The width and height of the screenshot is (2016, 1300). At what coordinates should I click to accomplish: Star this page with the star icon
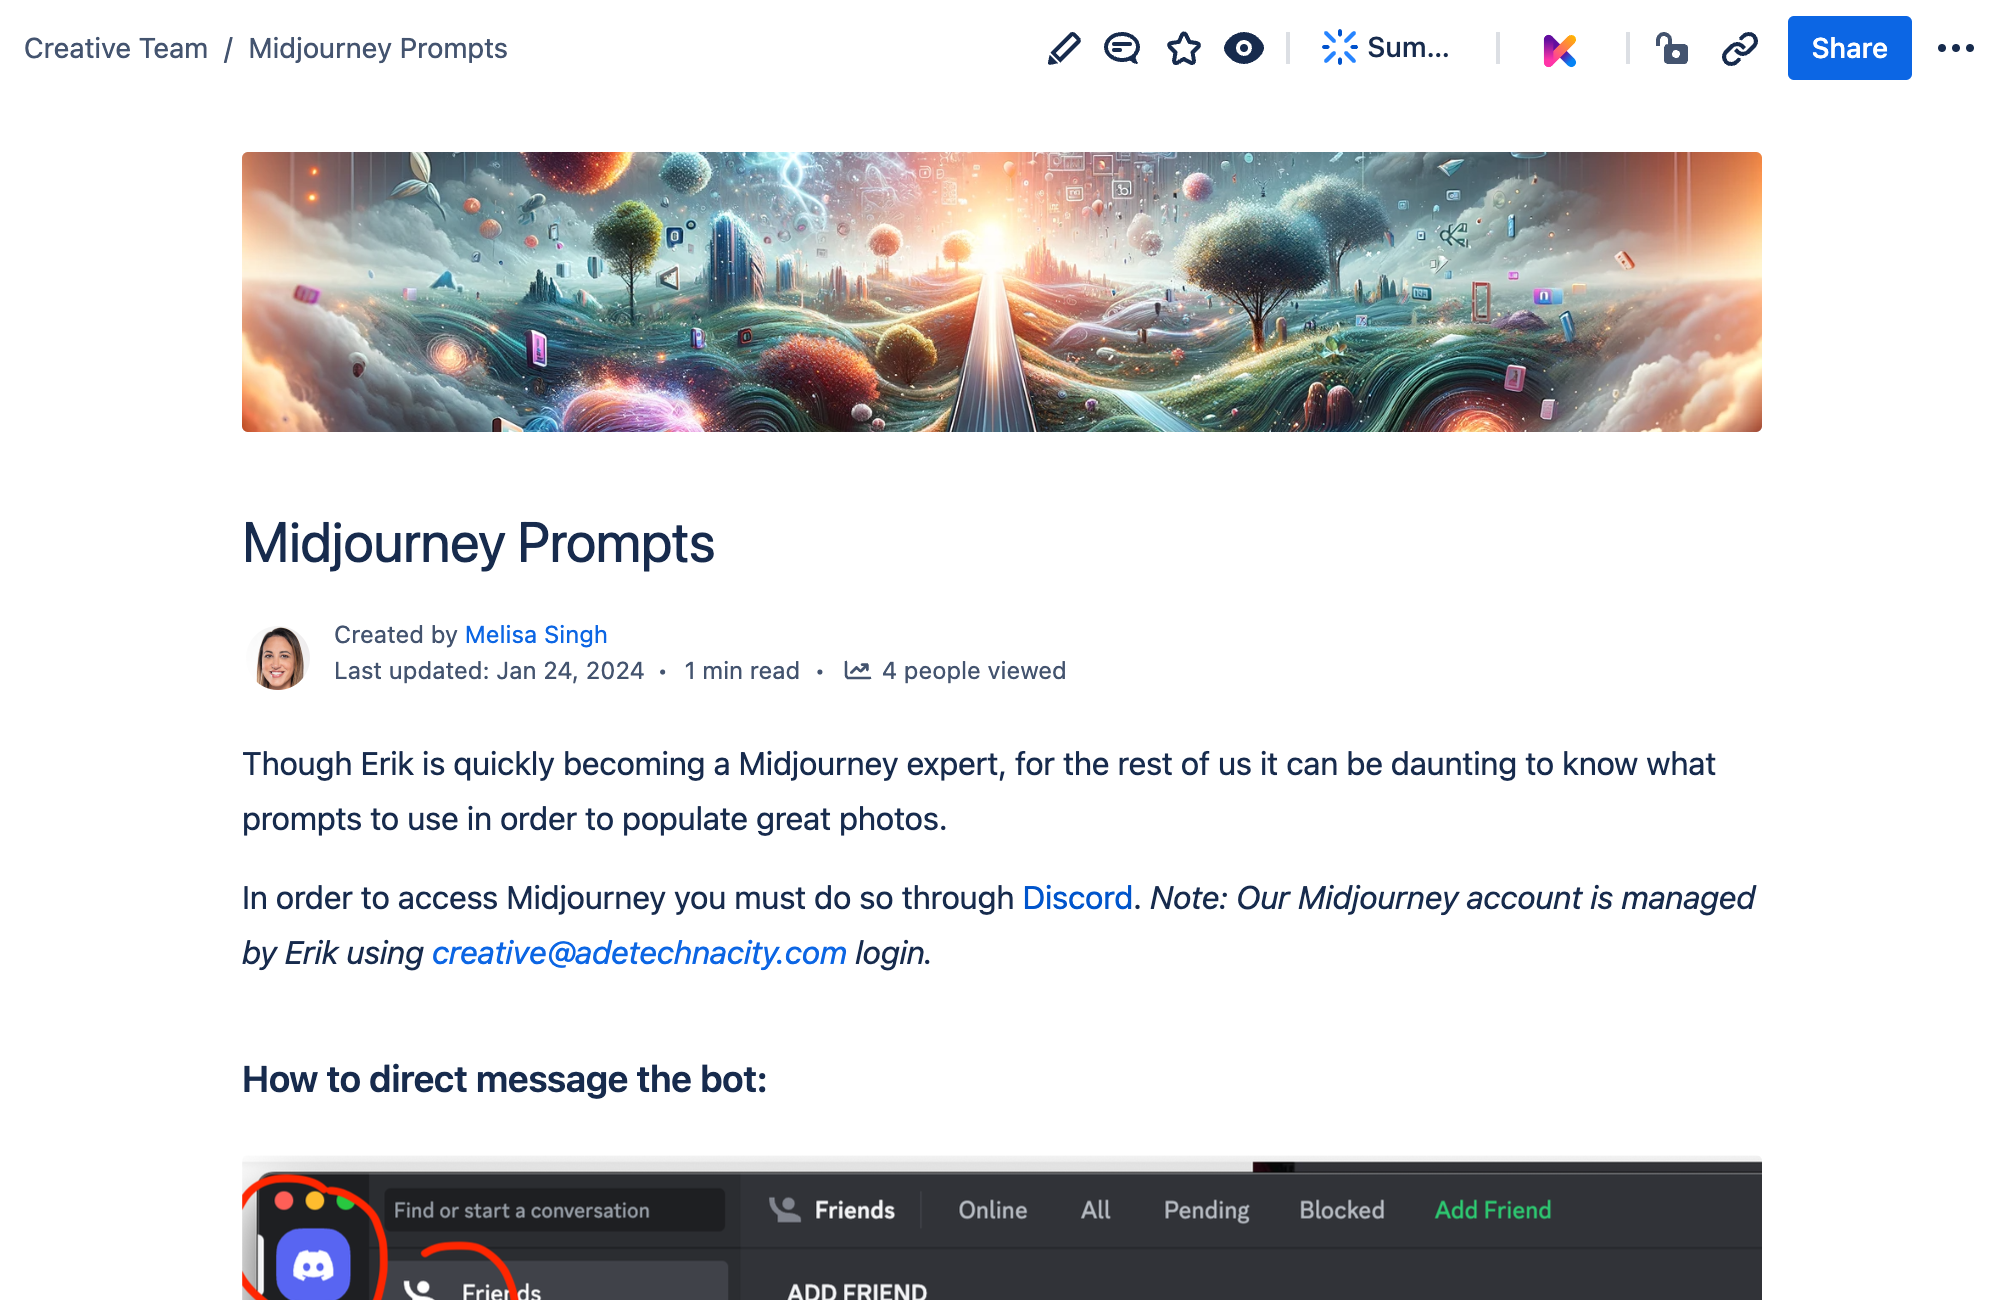click(1183, 48)
